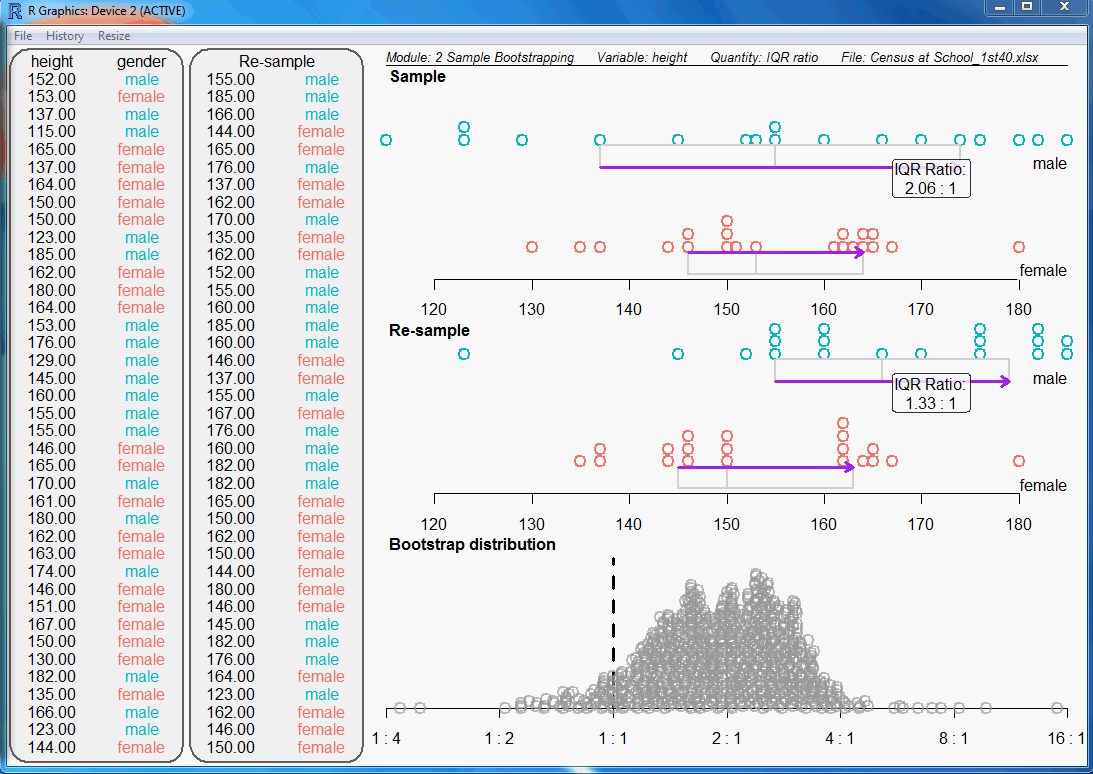Click the Module: 2 Sample Bootstrapping text

480,57
